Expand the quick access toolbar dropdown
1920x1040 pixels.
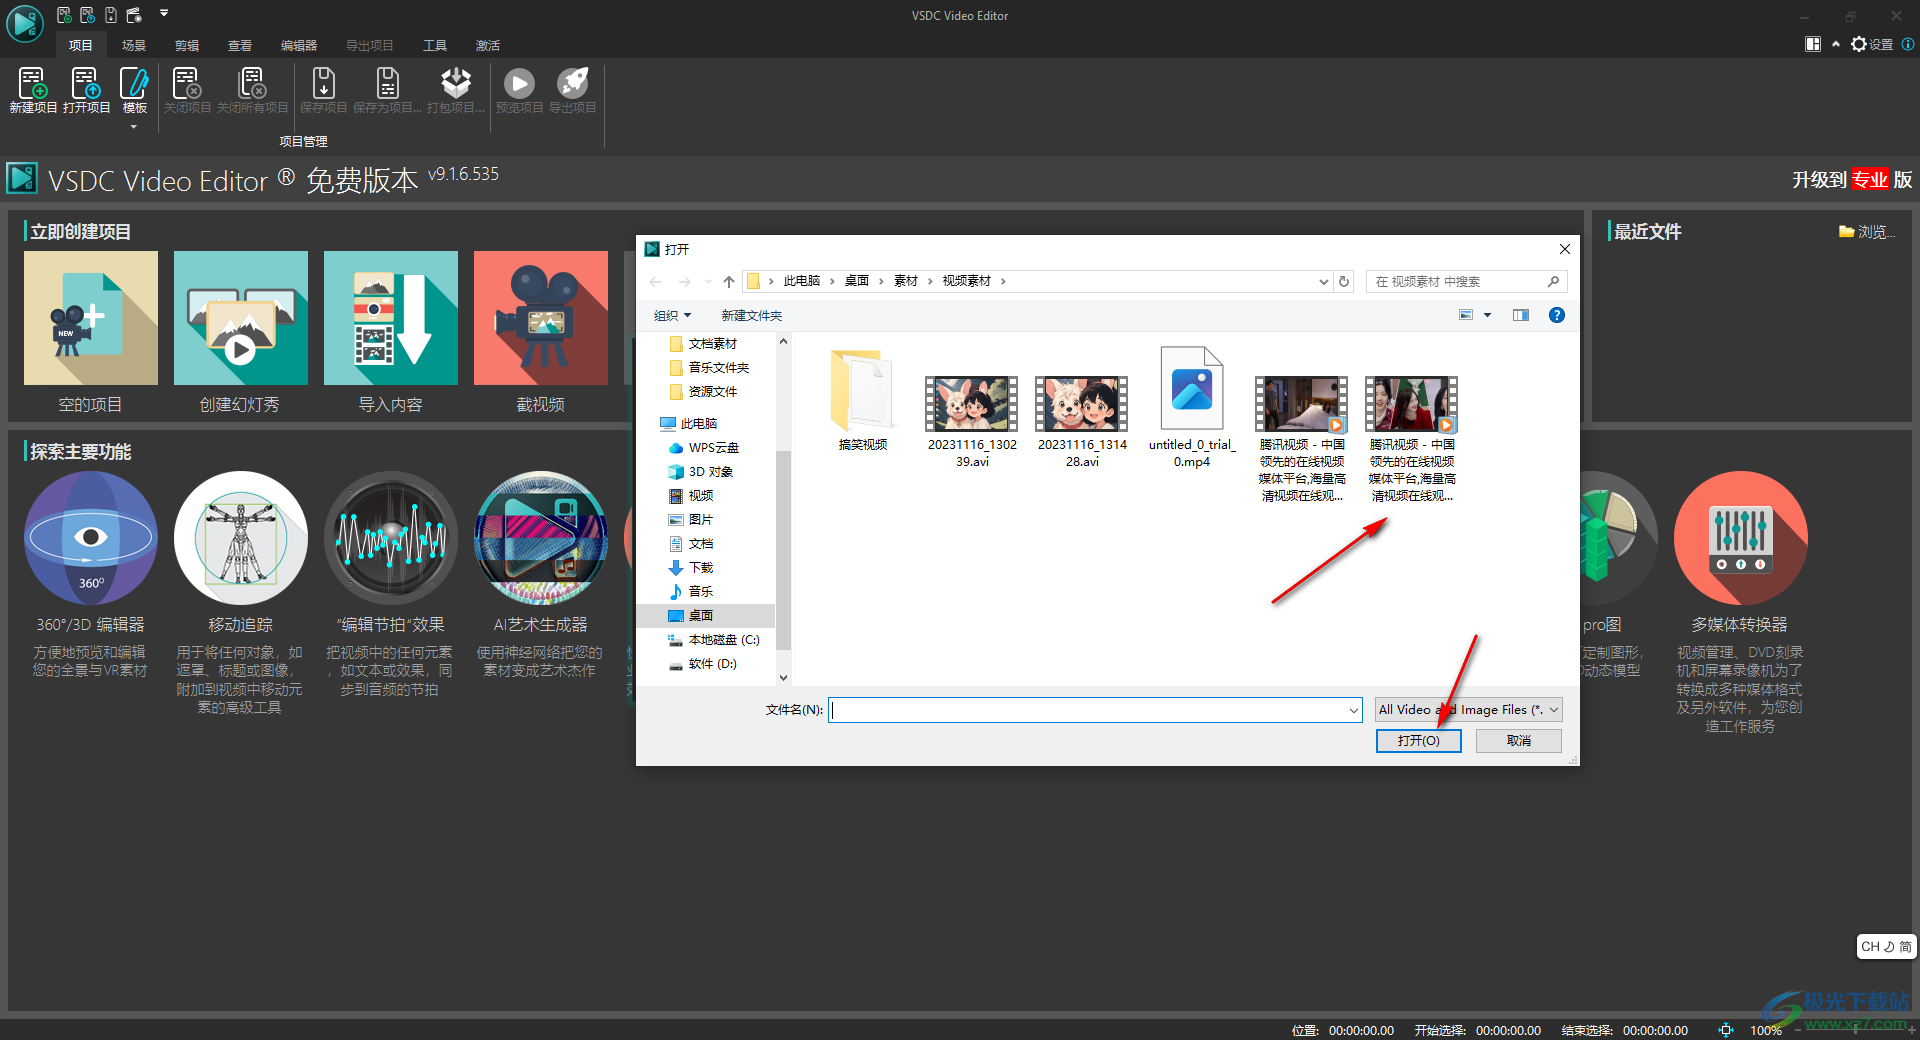coord(164,14)
